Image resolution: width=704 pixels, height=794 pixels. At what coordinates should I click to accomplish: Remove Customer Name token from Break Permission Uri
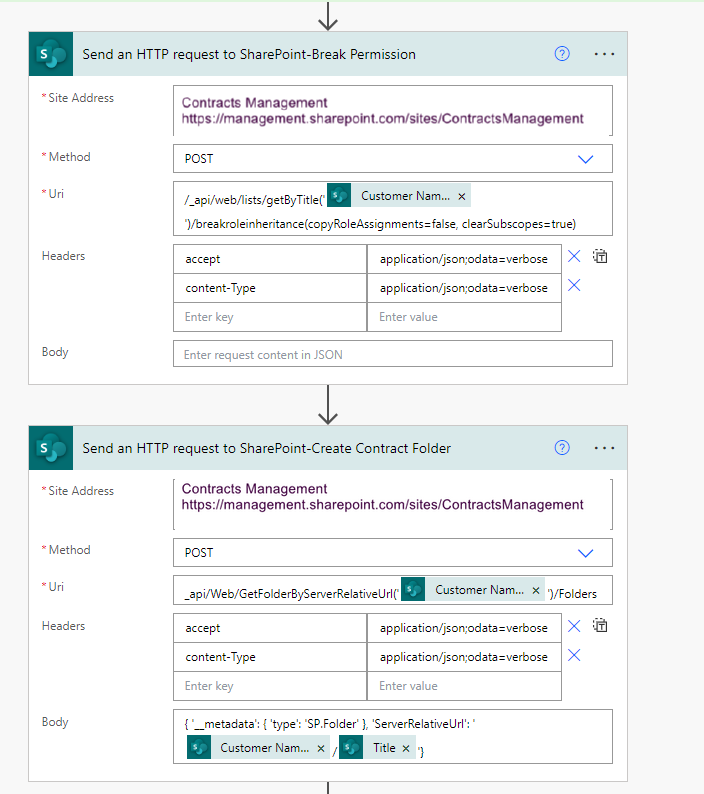tap(461, 196)
